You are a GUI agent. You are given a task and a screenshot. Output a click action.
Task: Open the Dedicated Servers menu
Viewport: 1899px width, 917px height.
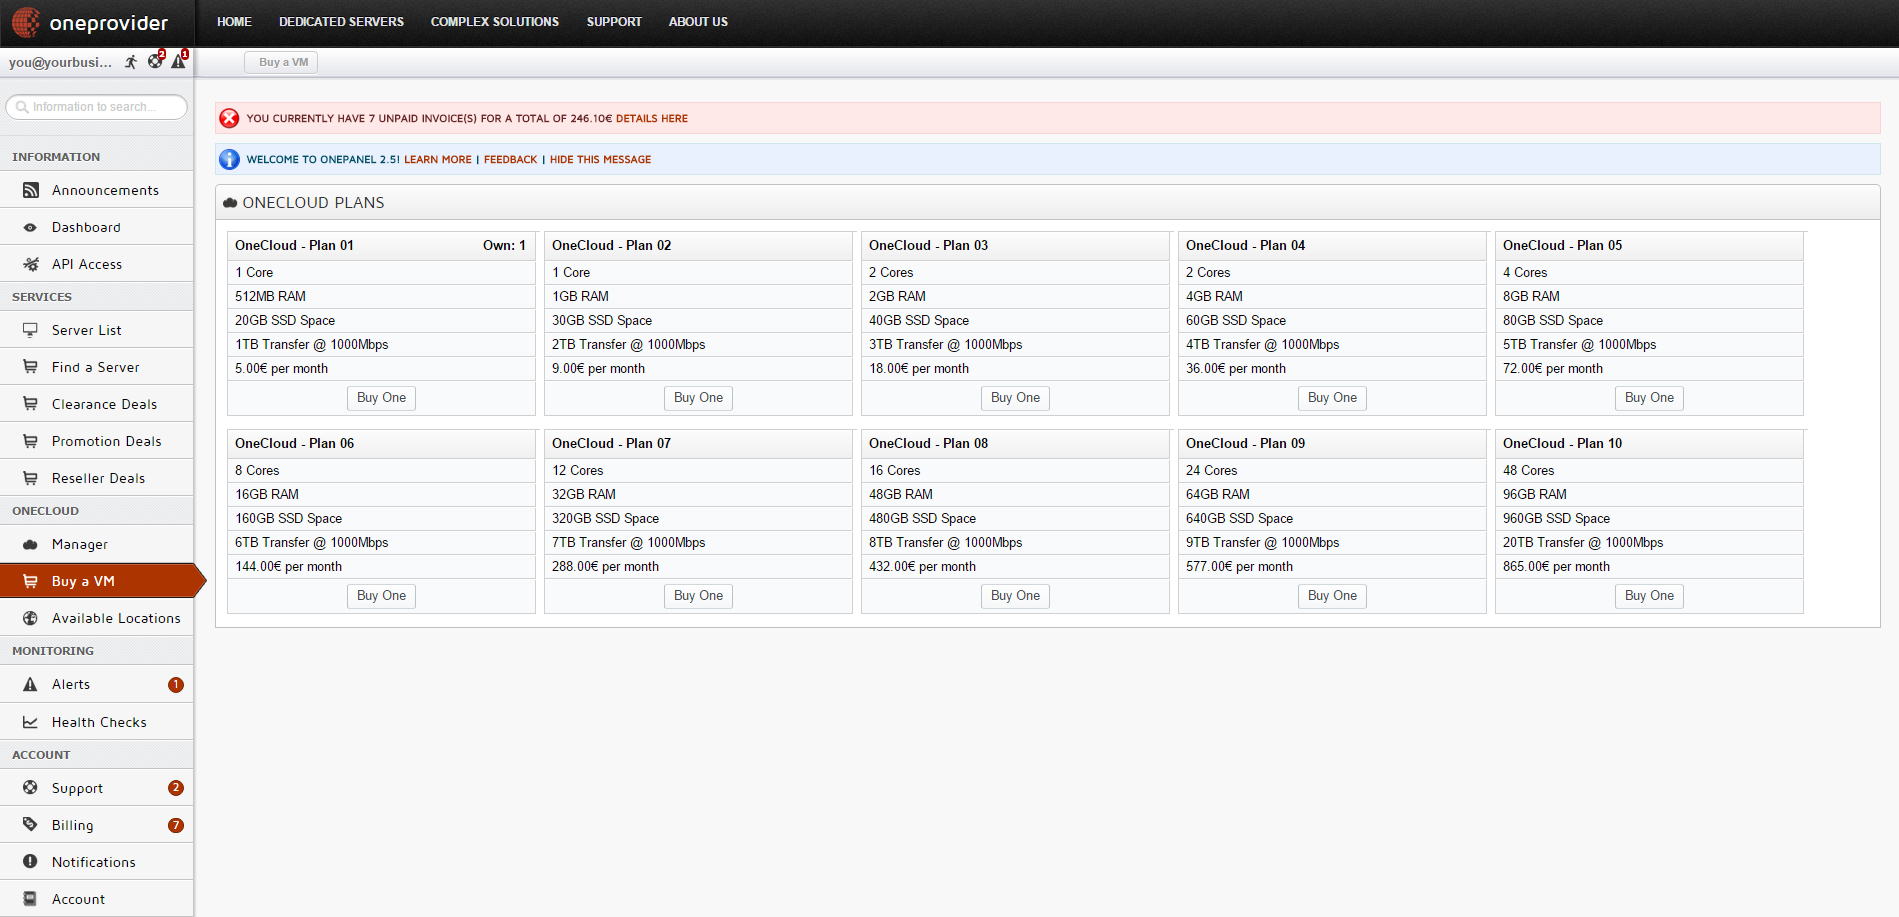[x=341, y=22]
